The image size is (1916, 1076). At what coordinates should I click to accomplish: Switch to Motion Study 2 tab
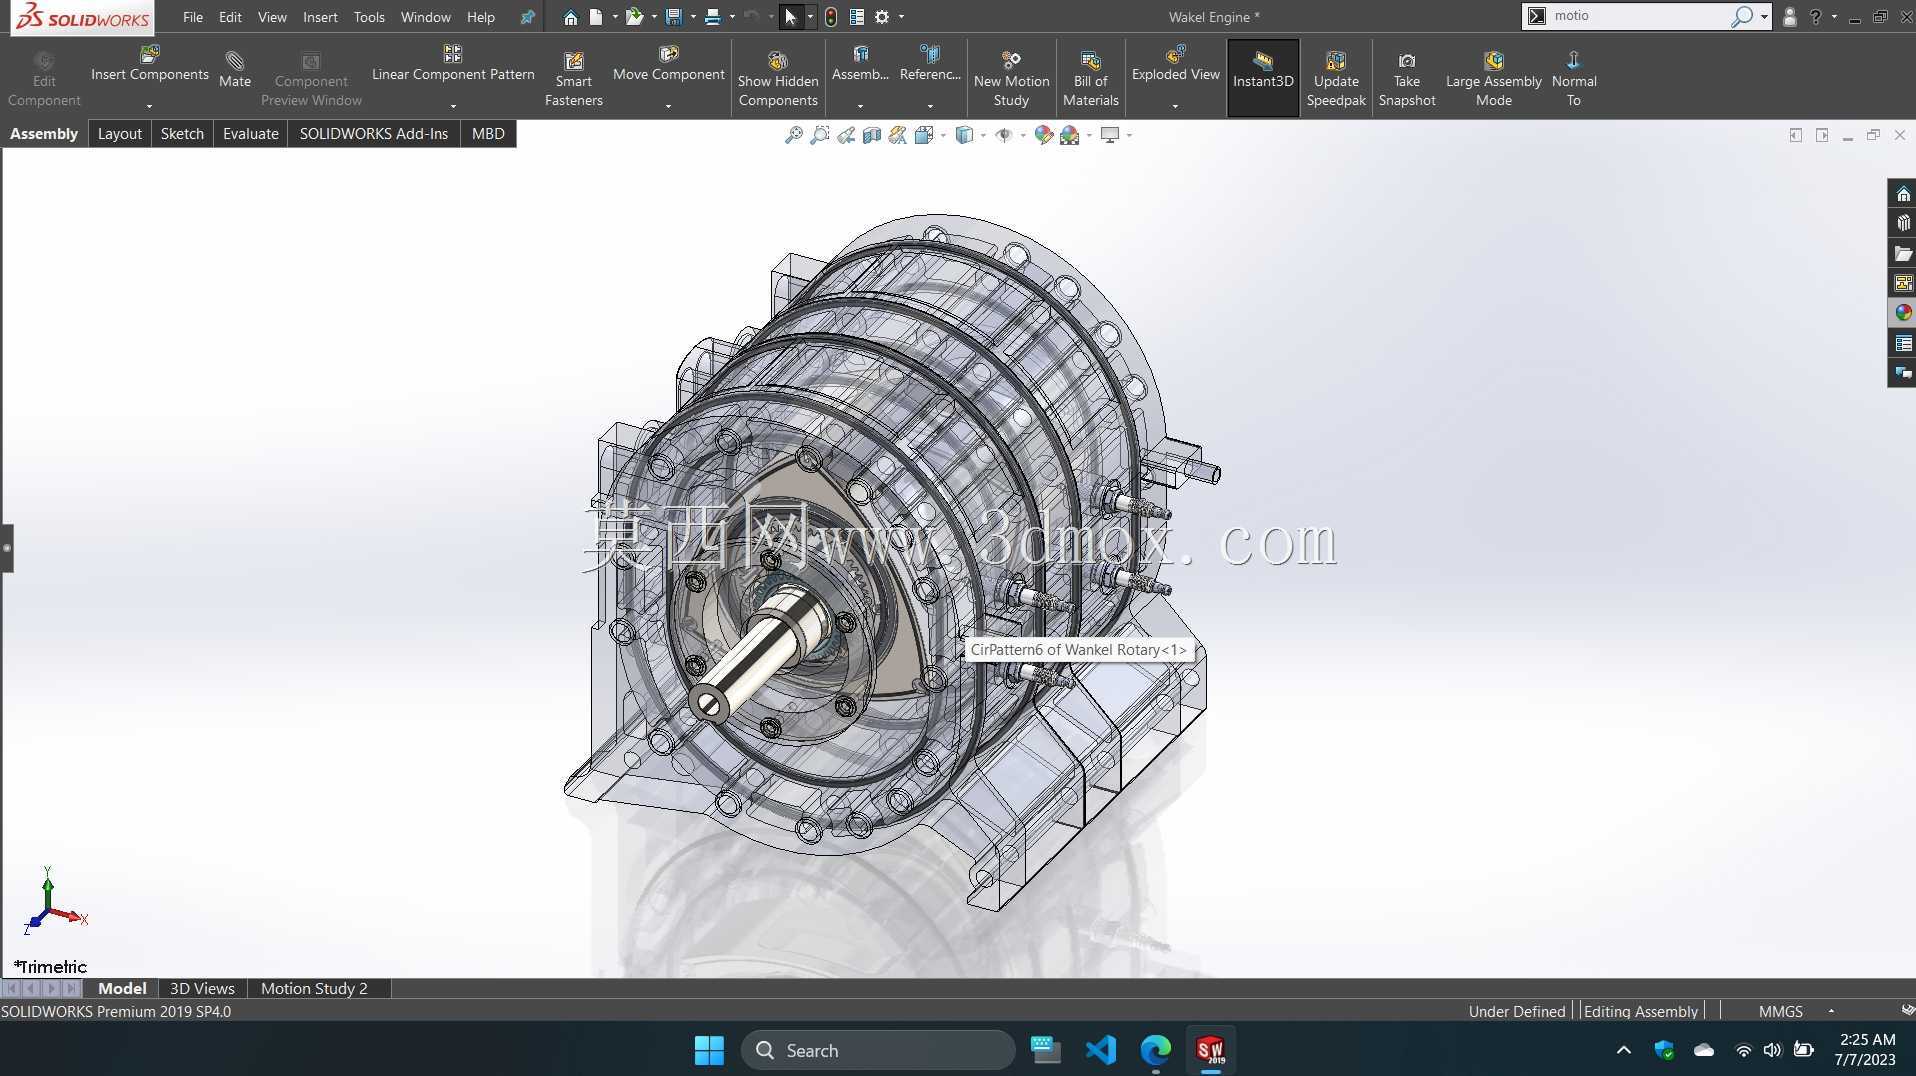[x=314, y=988]
